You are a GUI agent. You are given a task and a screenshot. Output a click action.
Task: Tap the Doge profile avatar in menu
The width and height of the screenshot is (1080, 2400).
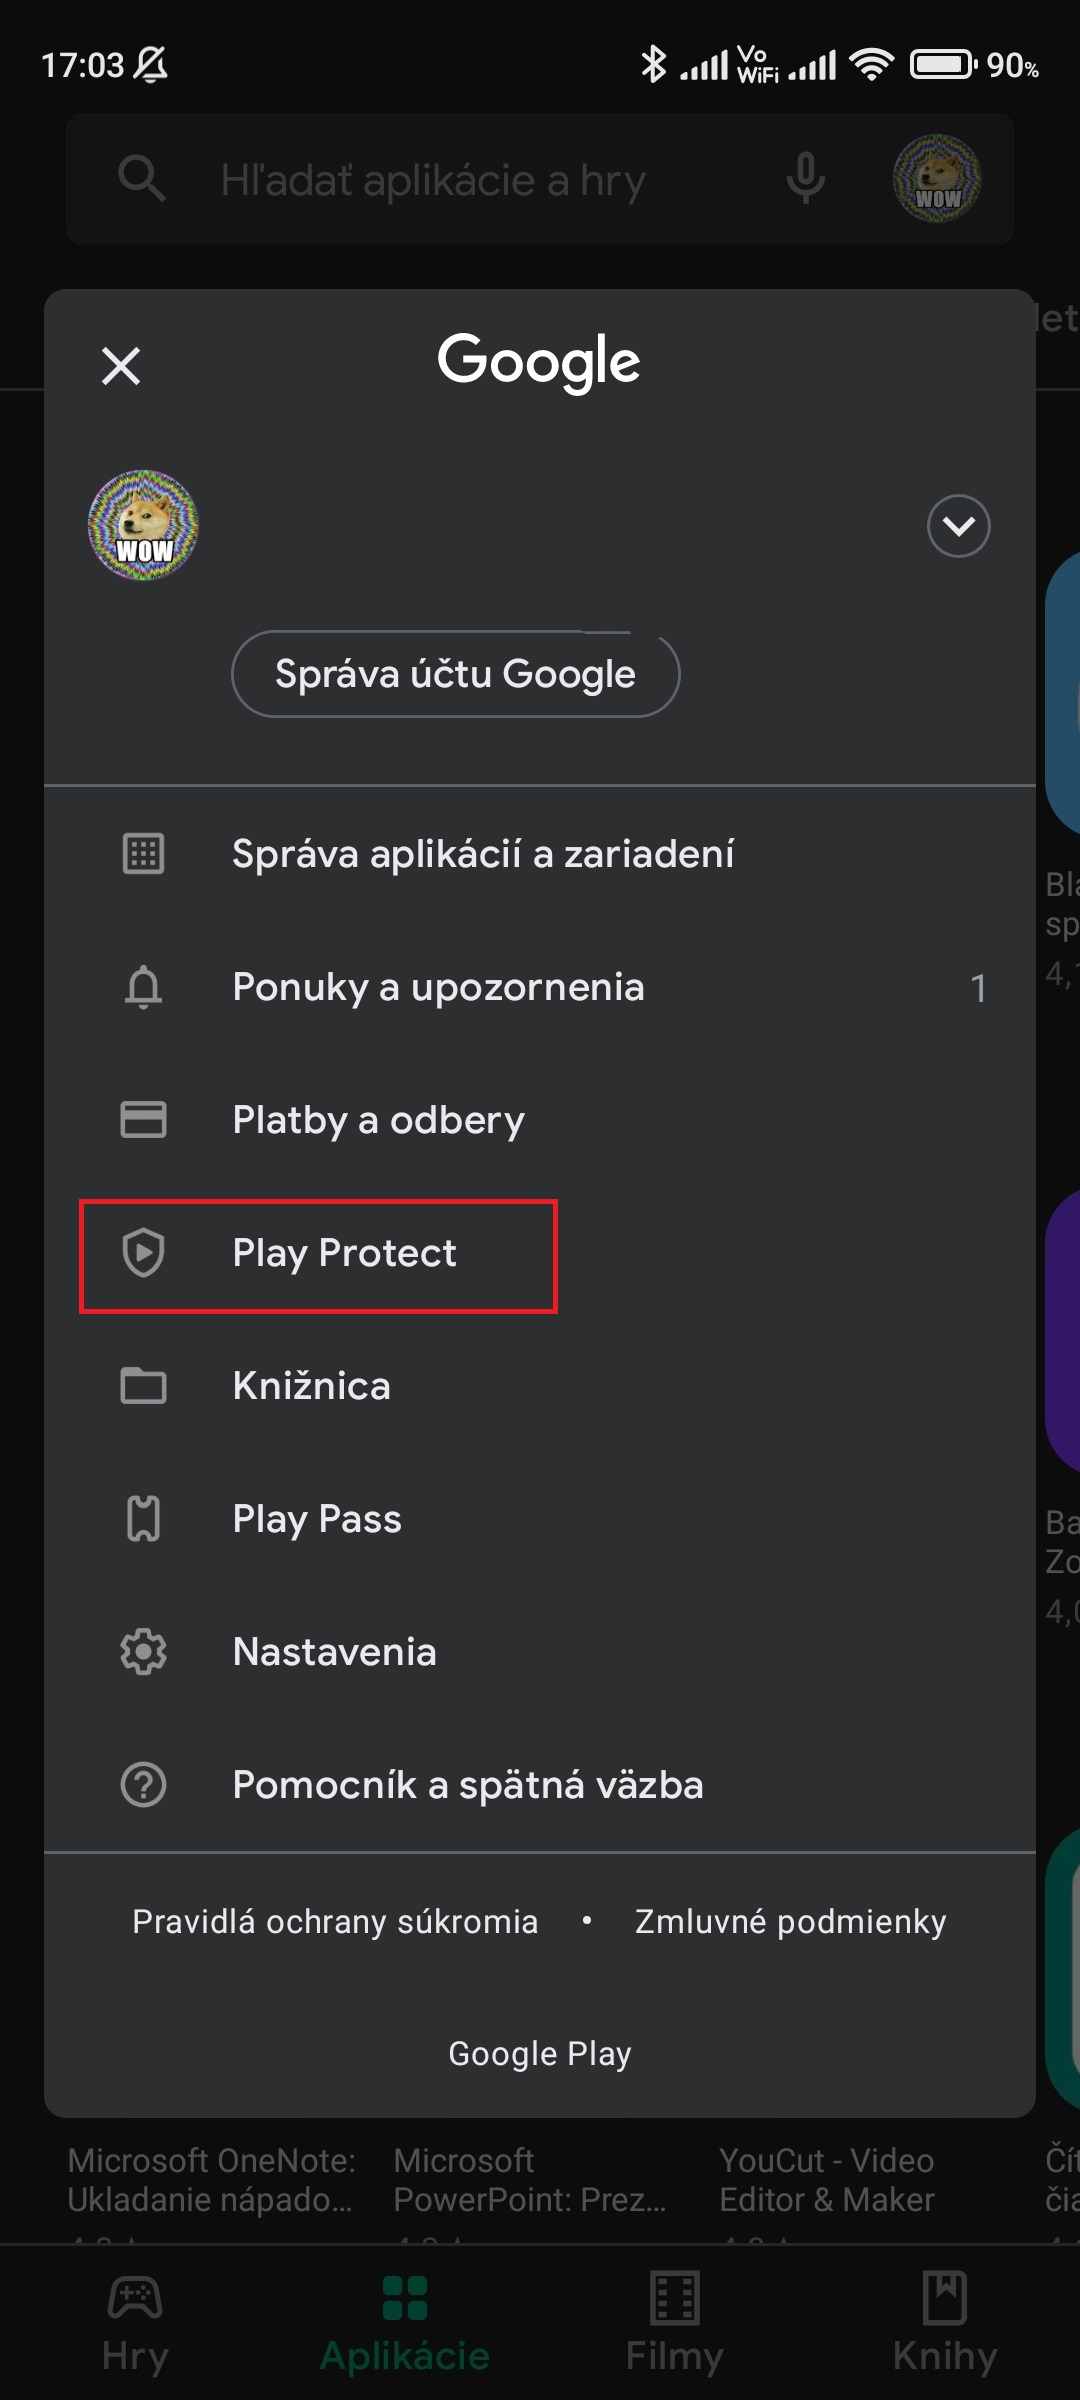[144, 525]
